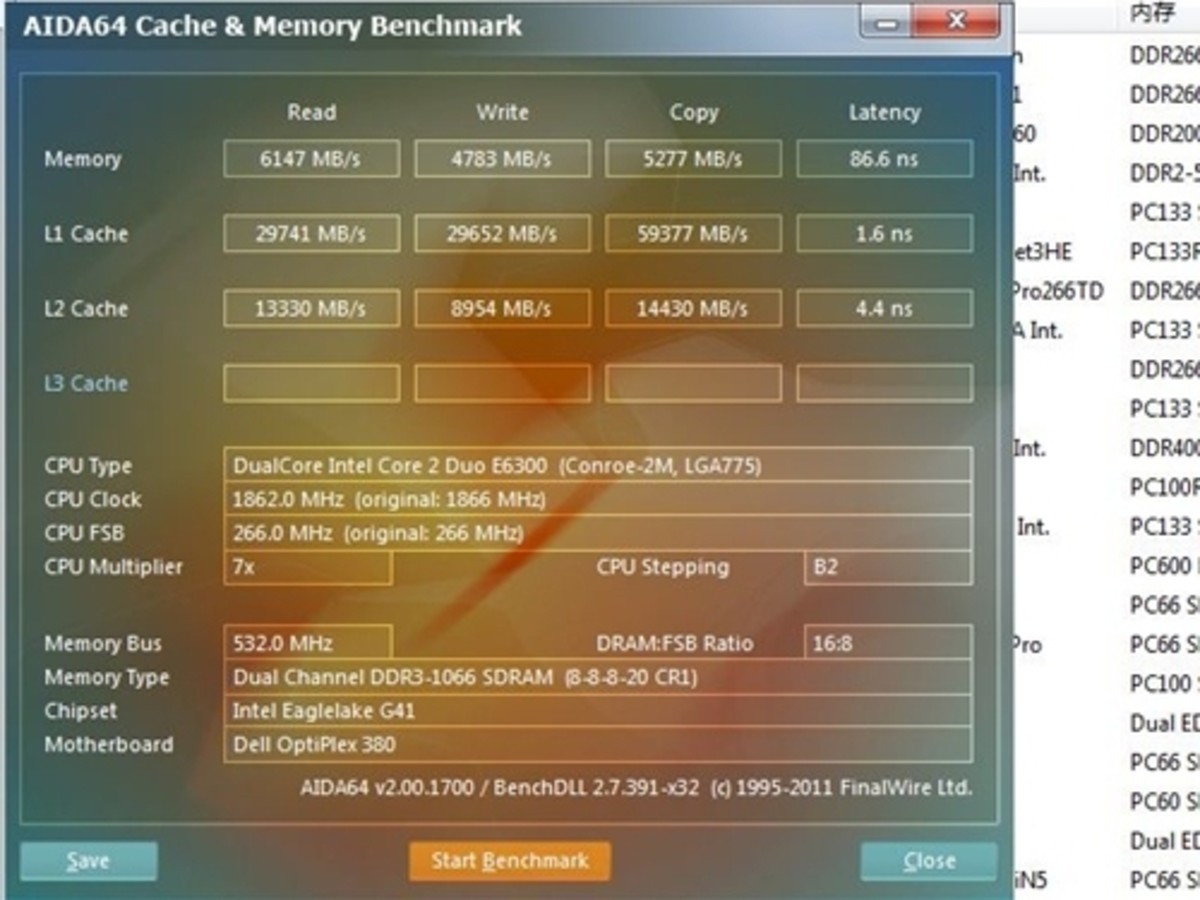Select the DDR200 row in background list
1200x900 pixels.
[x=1165, y=134]
